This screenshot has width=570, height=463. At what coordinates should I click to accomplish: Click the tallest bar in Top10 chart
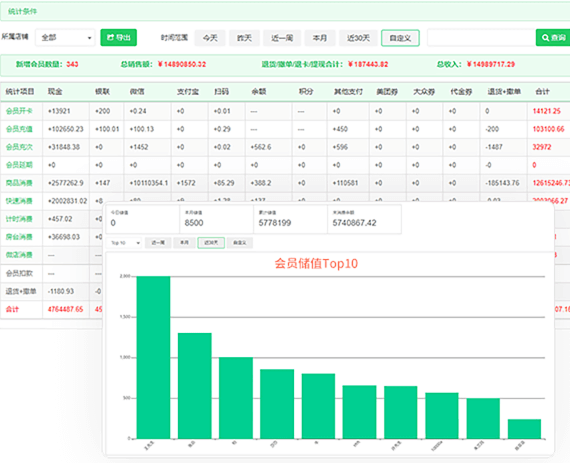(x=153, y=358)
